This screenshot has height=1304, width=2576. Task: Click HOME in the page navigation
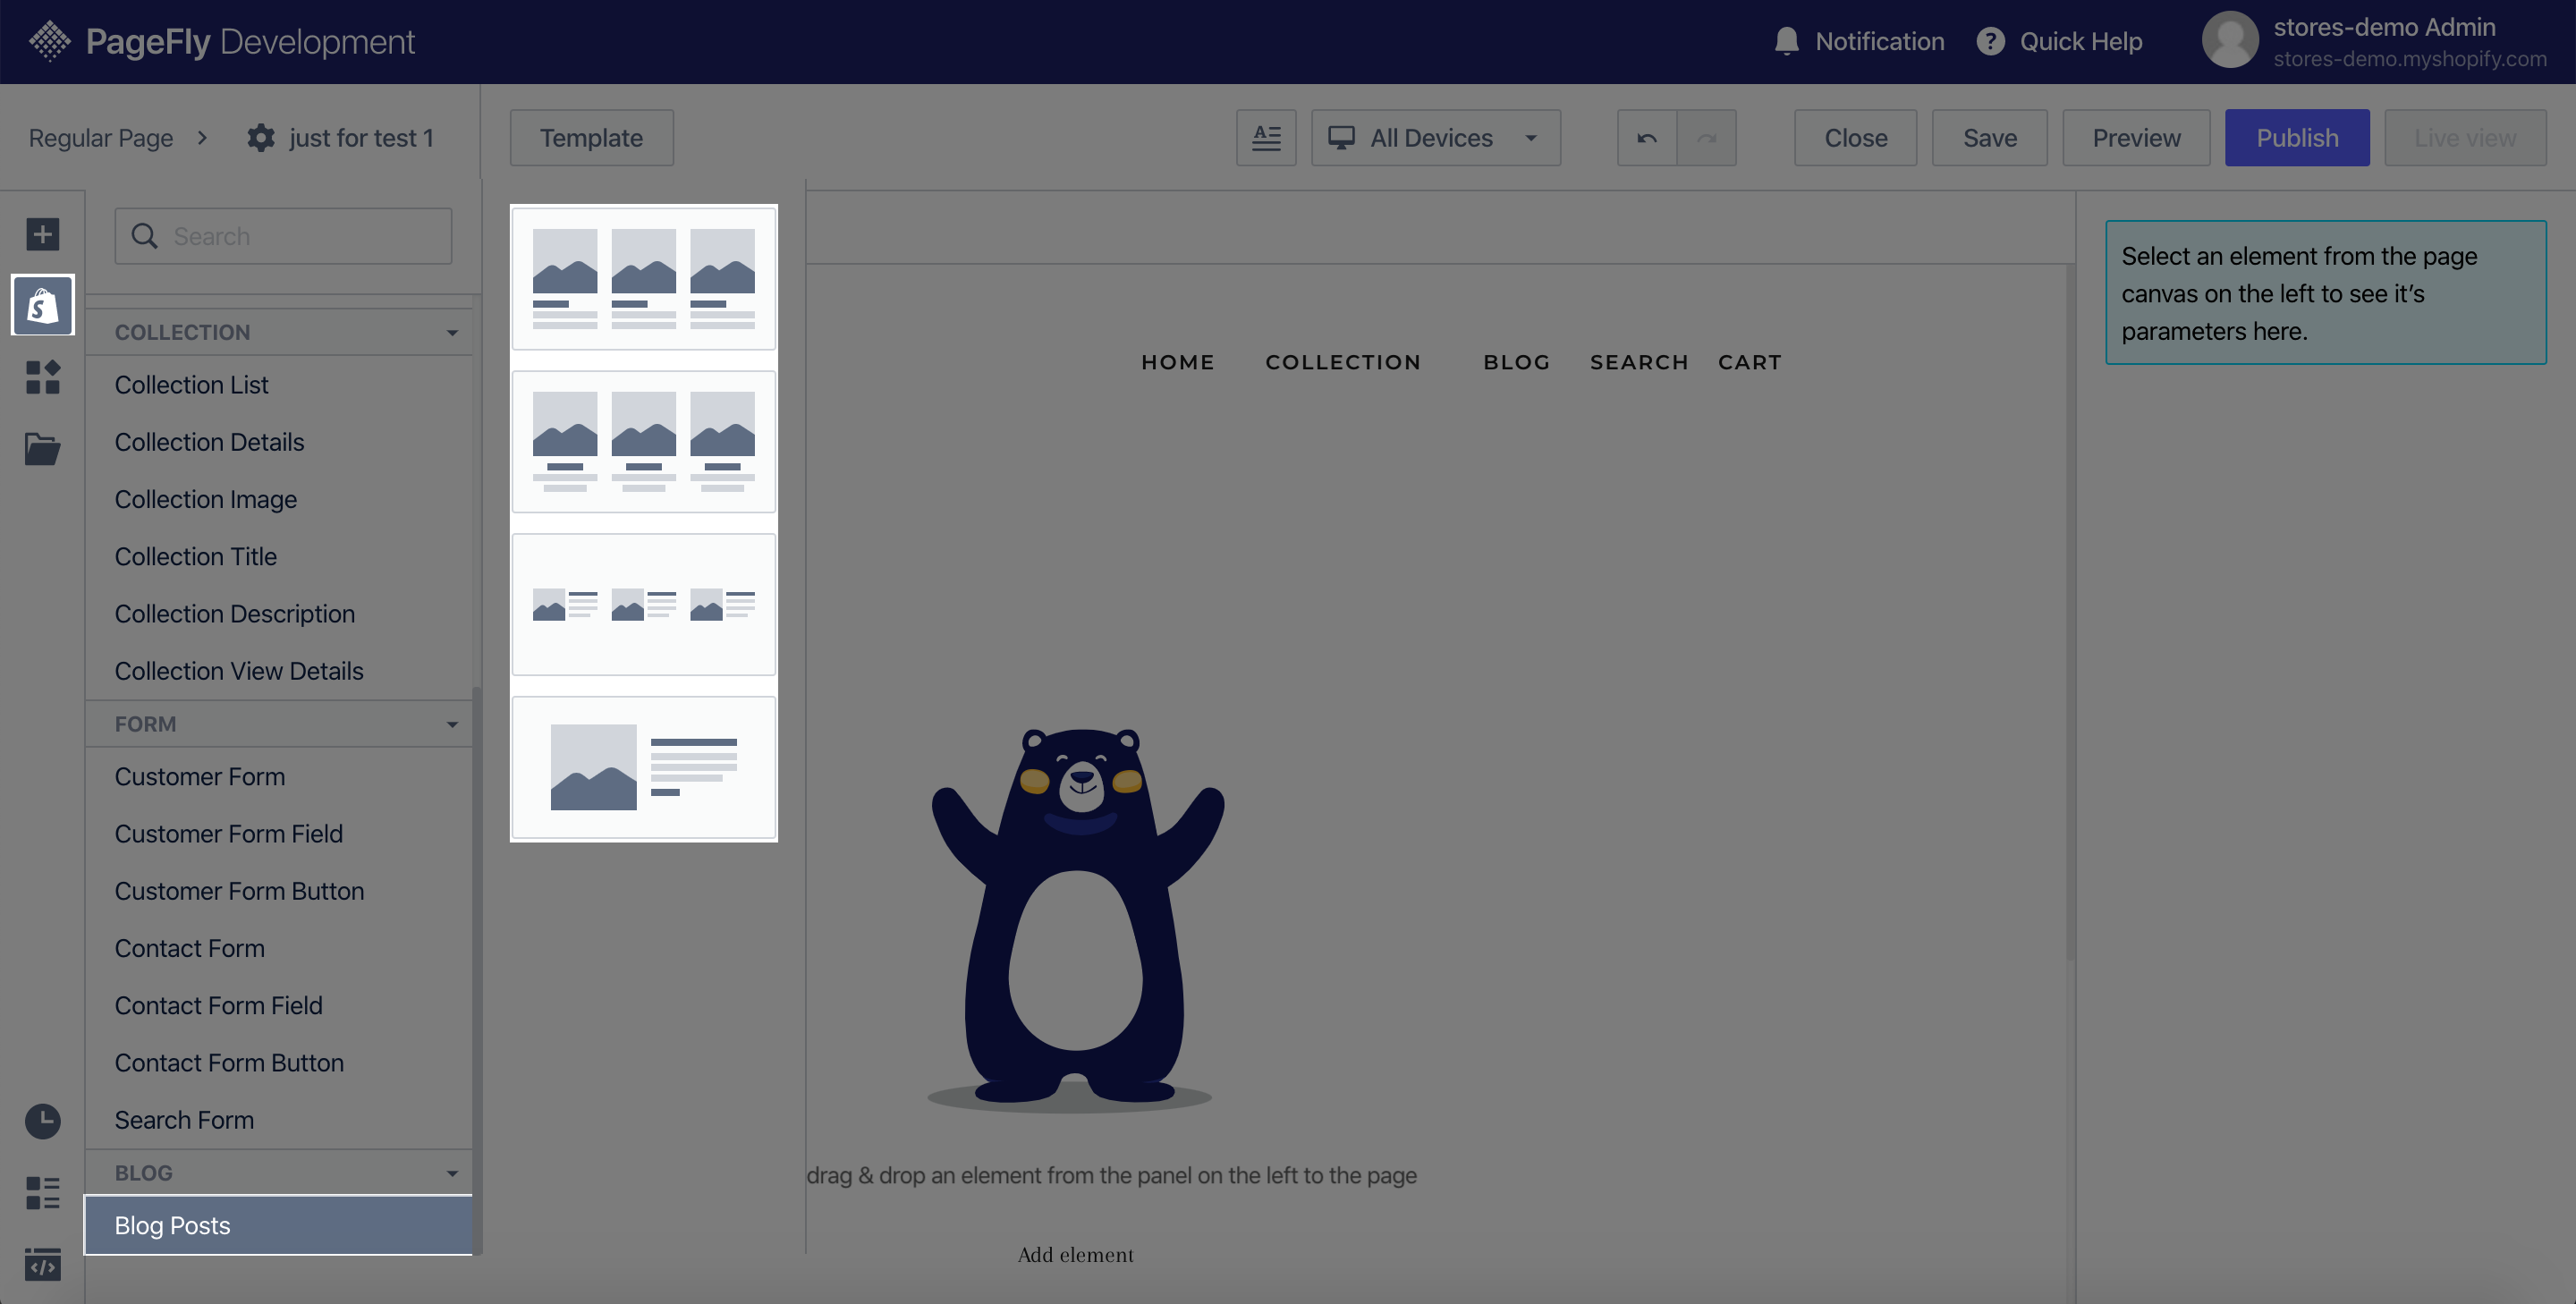(x=1178, y=362)
